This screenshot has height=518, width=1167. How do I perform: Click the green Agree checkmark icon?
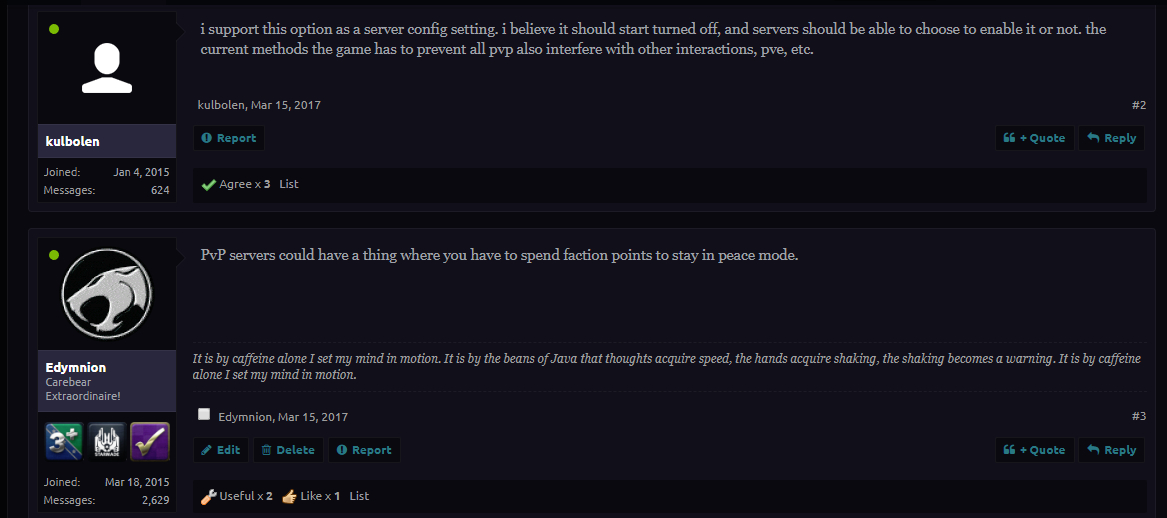click(x=208, y=184)
